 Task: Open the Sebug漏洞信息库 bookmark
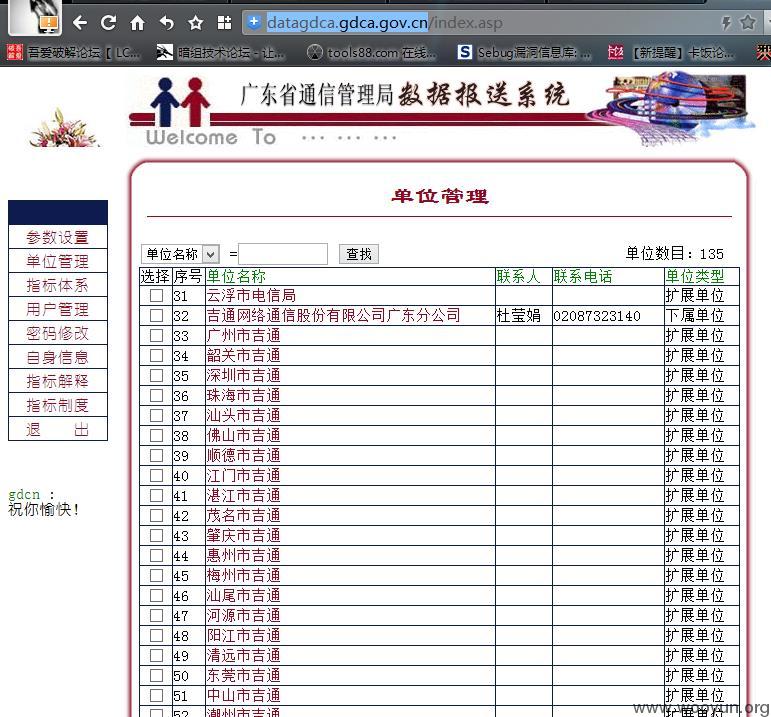[x=524, y=52]
